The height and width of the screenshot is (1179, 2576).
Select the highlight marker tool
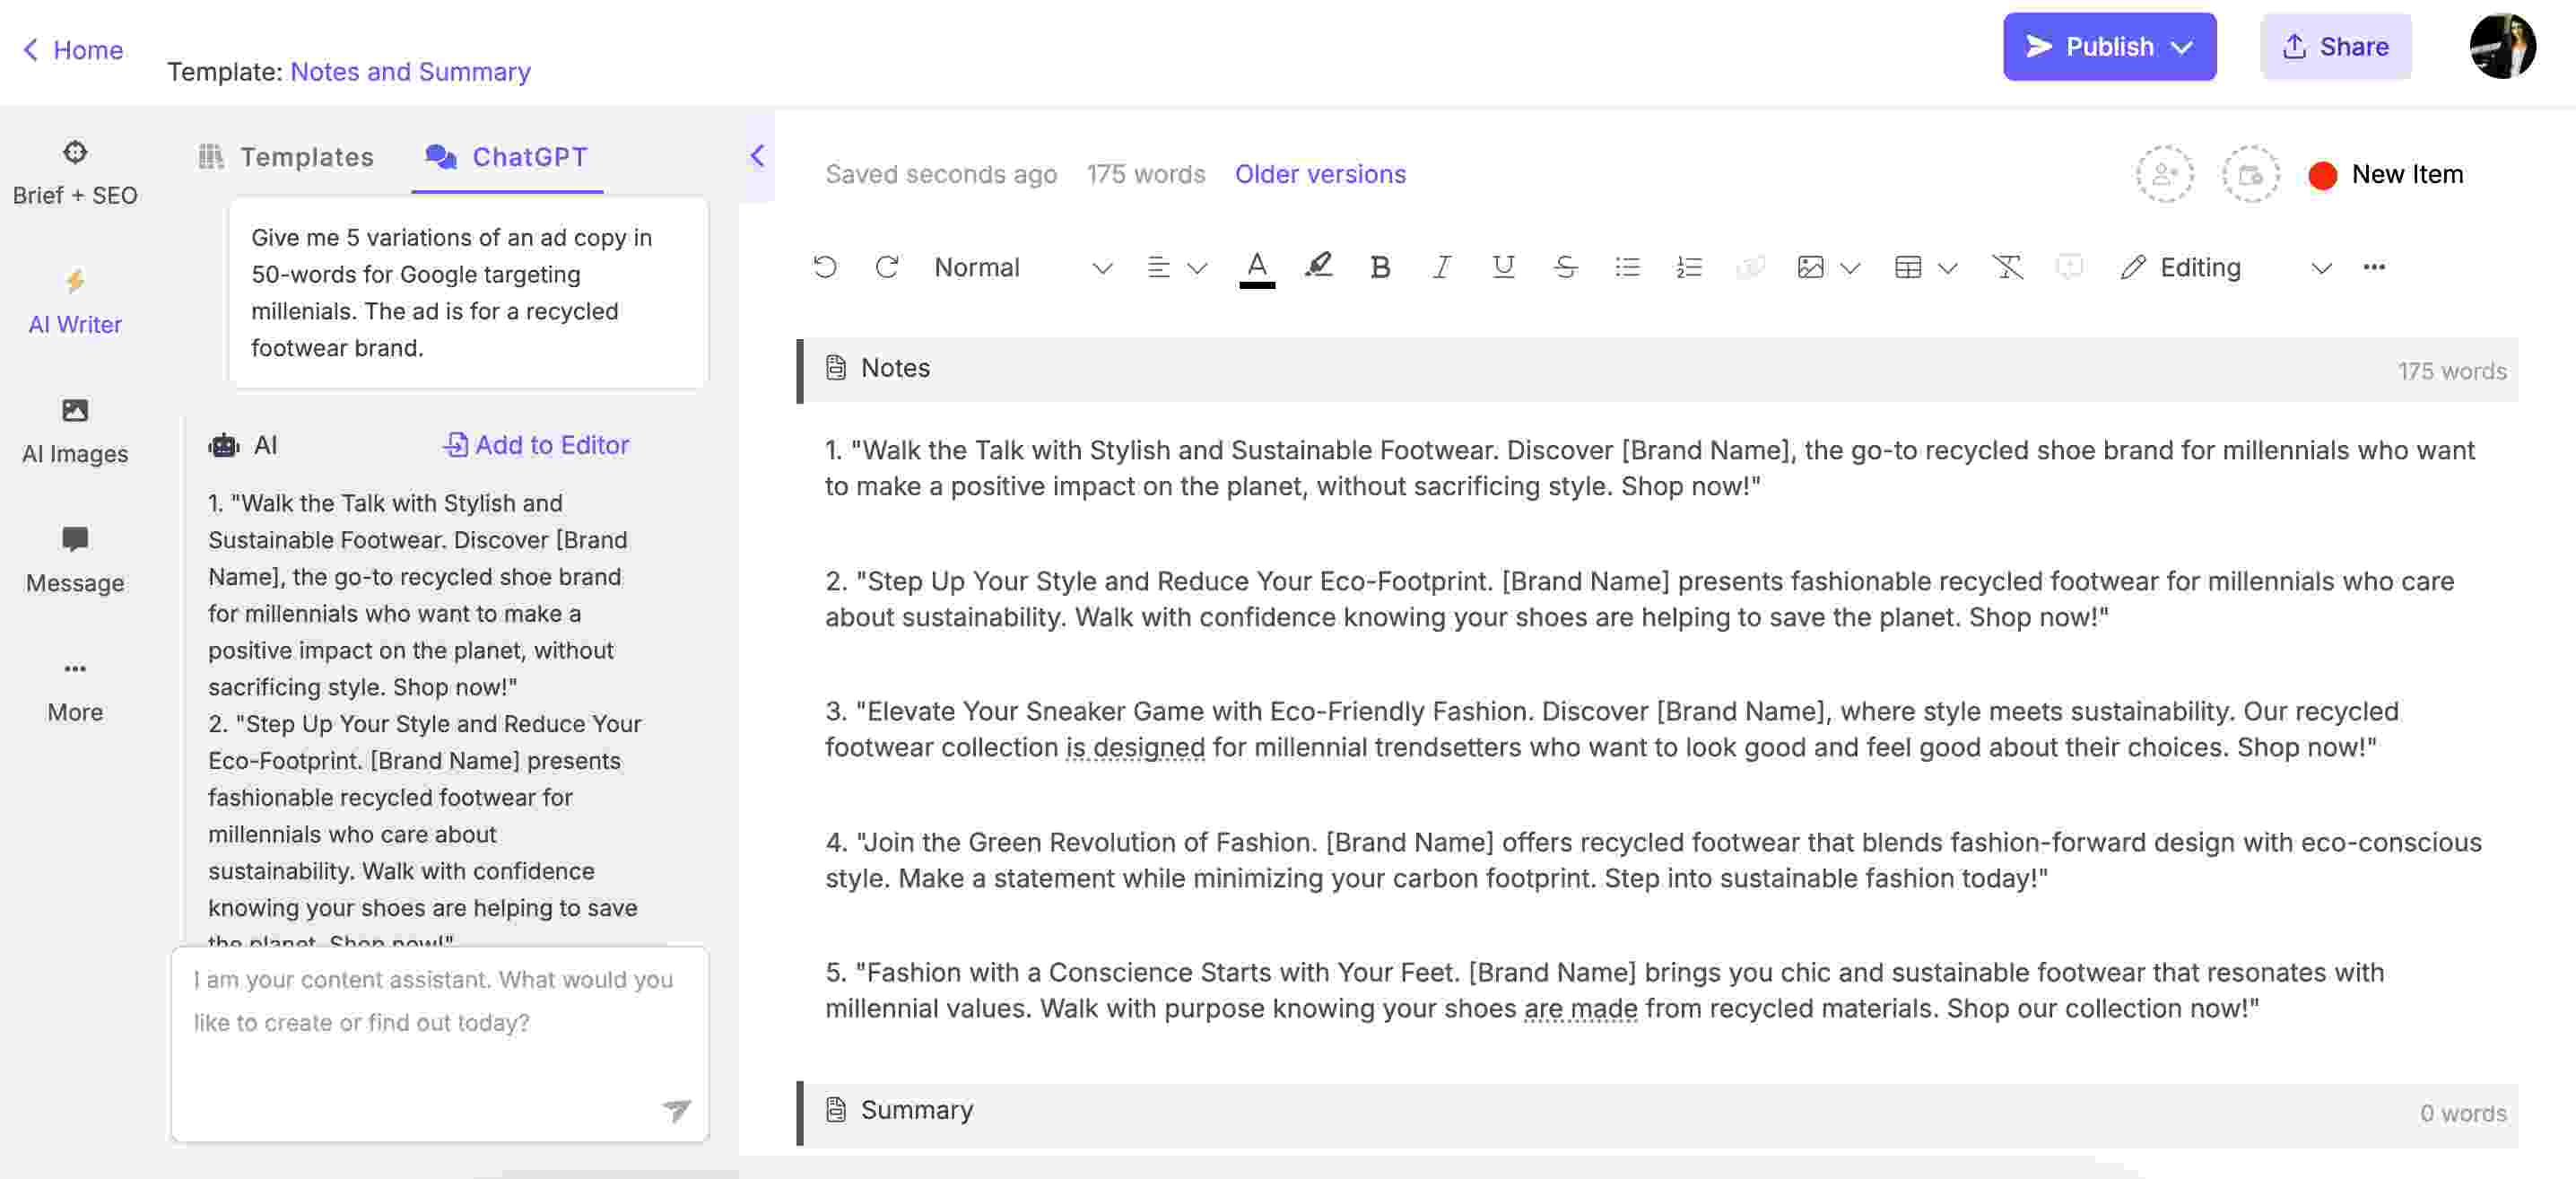pos(1318,266)
